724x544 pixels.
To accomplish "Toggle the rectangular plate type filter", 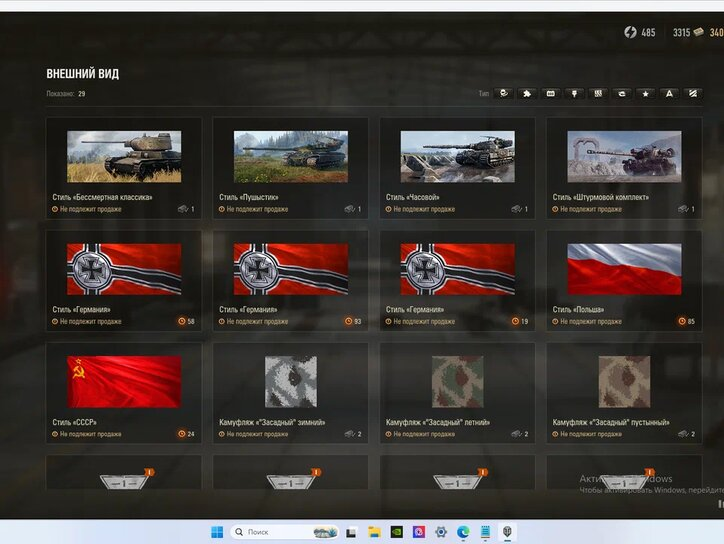I will coord(550,94).
